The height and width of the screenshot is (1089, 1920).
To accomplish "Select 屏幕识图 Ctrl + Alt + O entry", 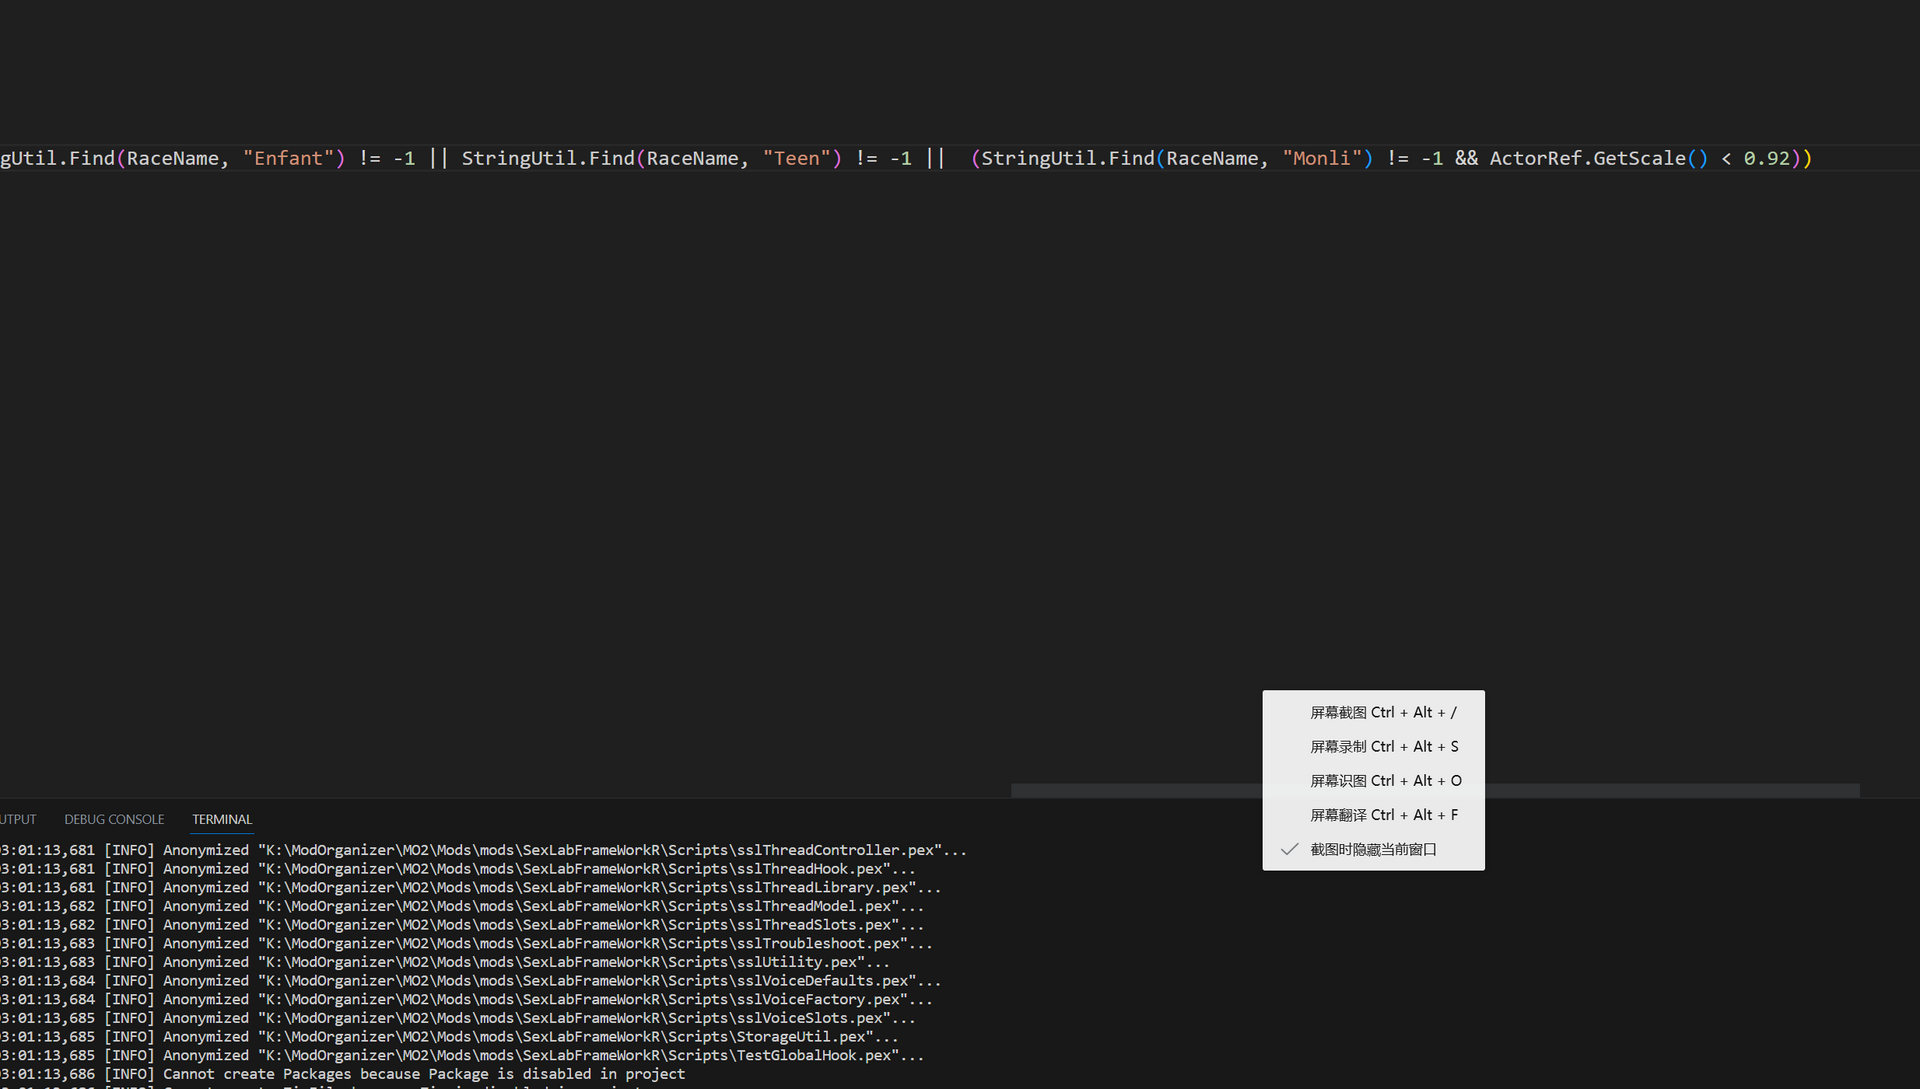I will pos(1373,780).
